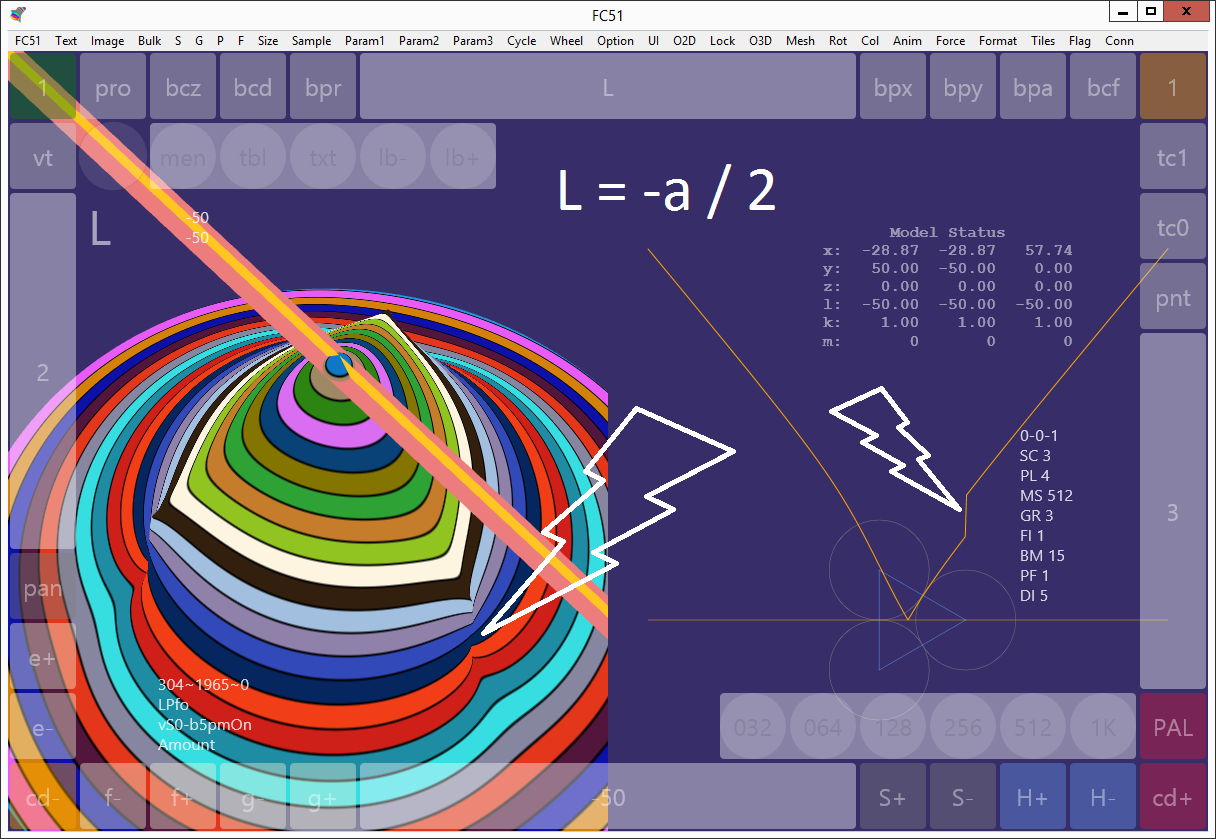Select mesh size 256

[x=963, y=727]
